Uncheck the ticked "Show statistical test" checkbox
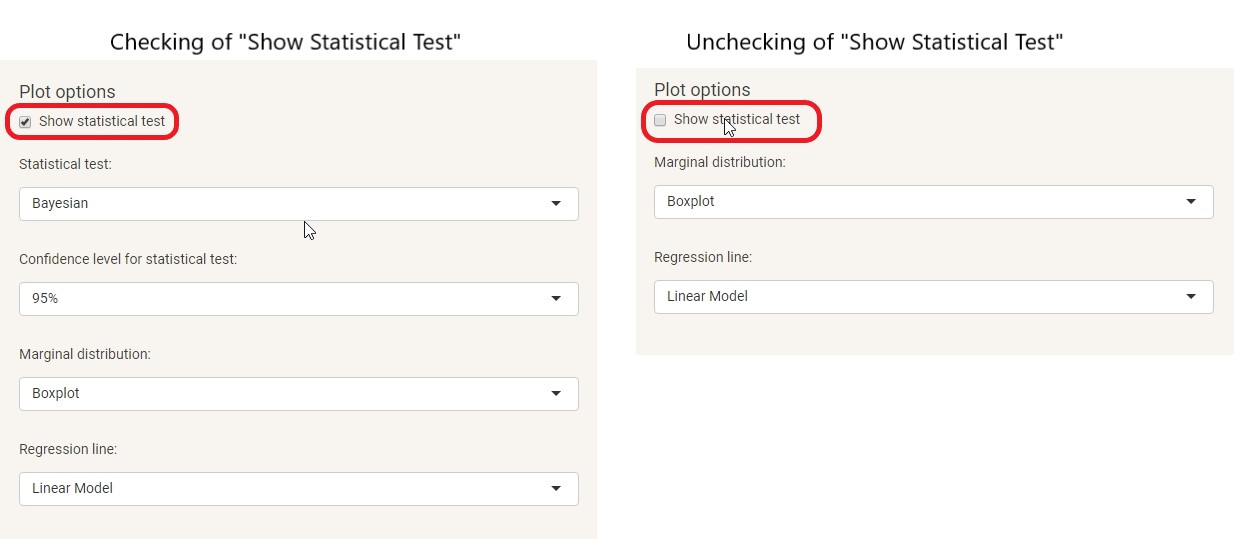The height and width of the screenshot is (539, 1236). pyautogui.click(x=26, y=122)
